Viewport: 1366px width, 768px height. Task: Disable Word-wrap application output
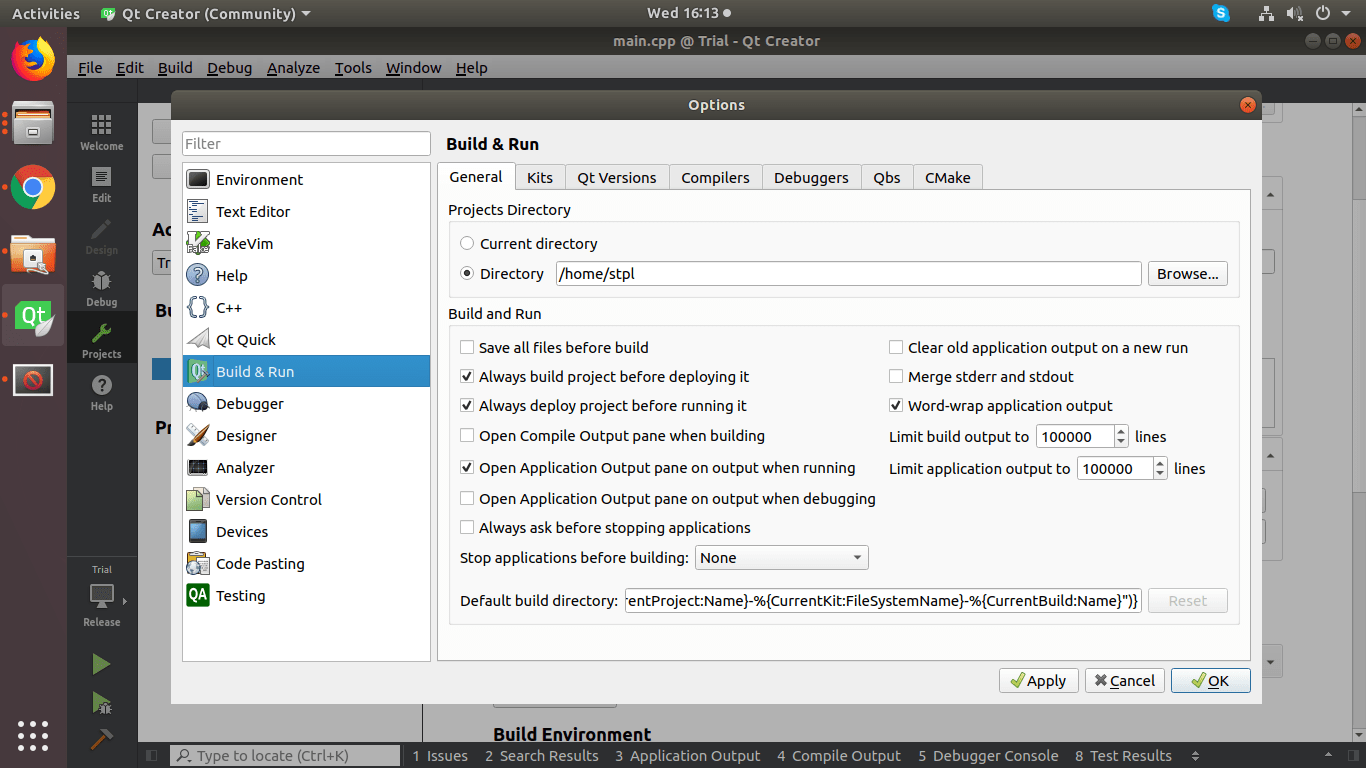click(x=896, y=405)
